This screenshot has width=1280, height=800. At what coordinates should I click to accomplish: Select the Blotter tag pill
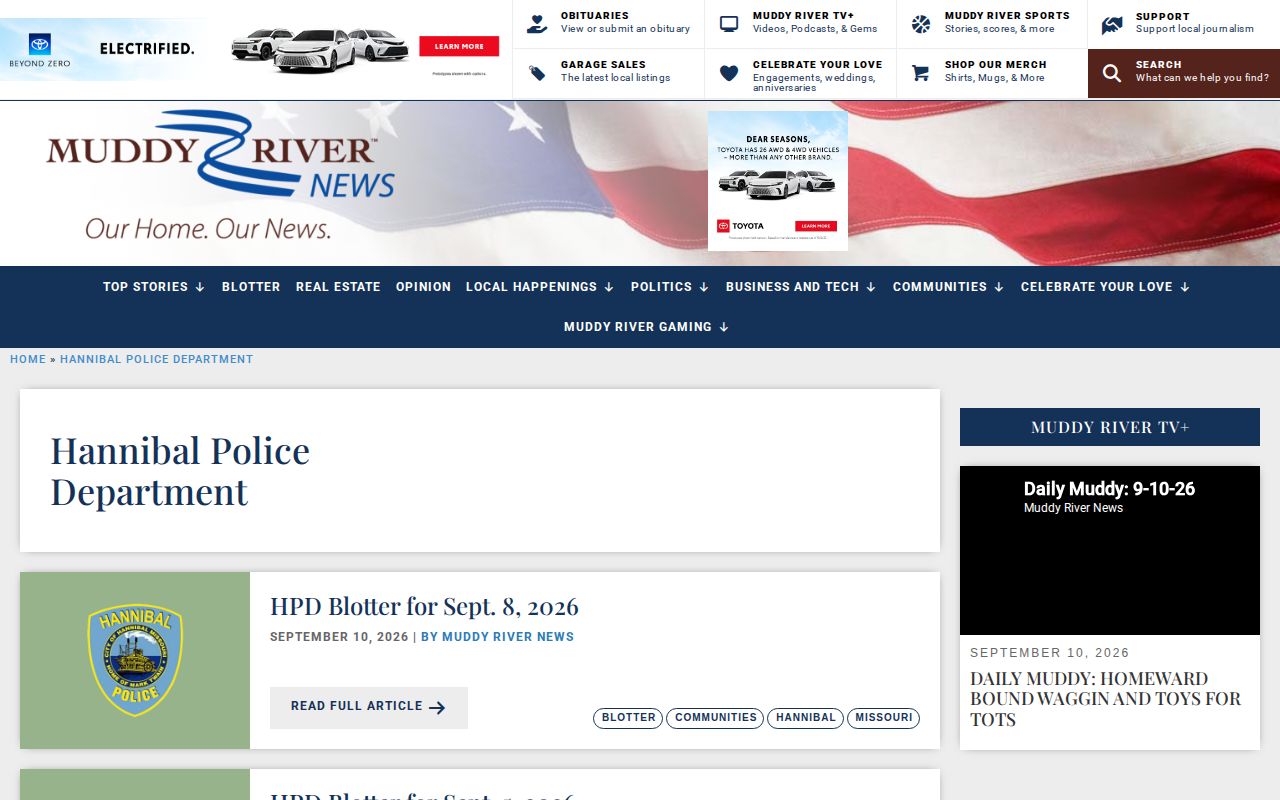tap(628, 718)
